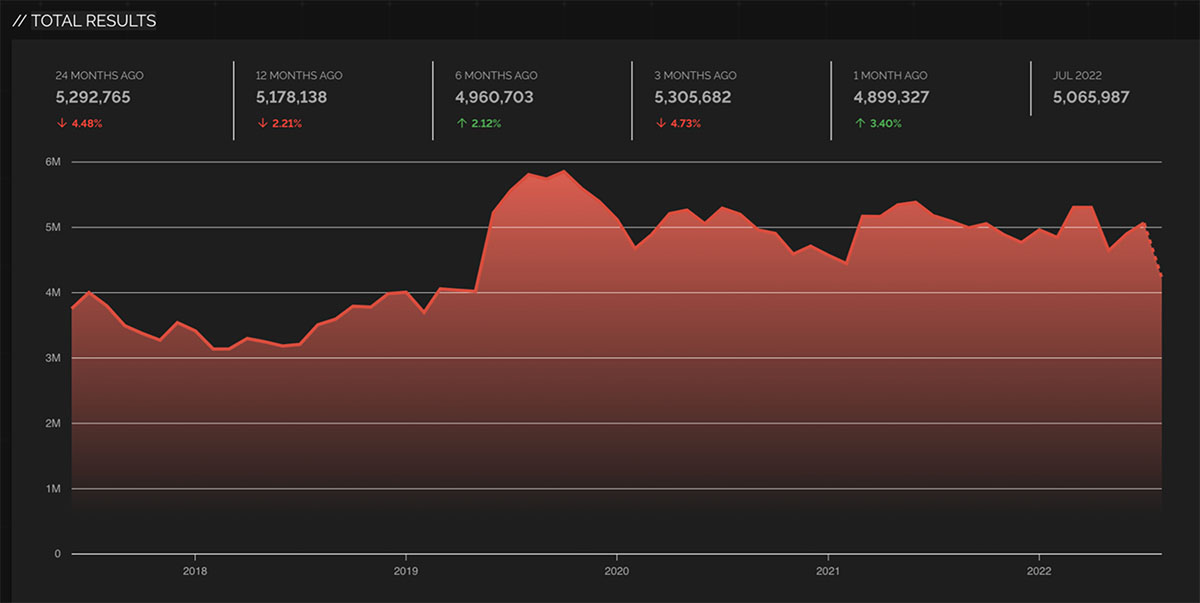Click the dotted projected segment at the chart's end
The image size is (1200, 603).
[x=1154, y=250]
